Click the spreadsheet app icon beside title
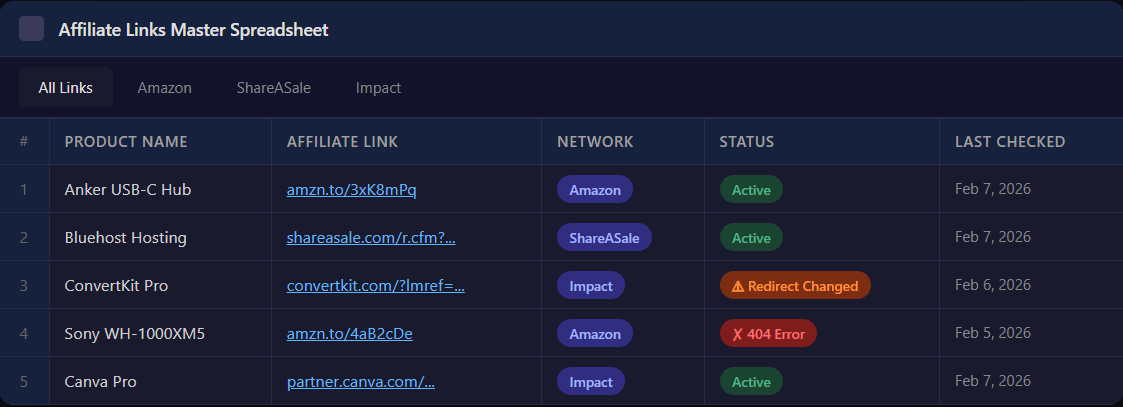This screenshot has height=407, width=1123. click(32, 29)
